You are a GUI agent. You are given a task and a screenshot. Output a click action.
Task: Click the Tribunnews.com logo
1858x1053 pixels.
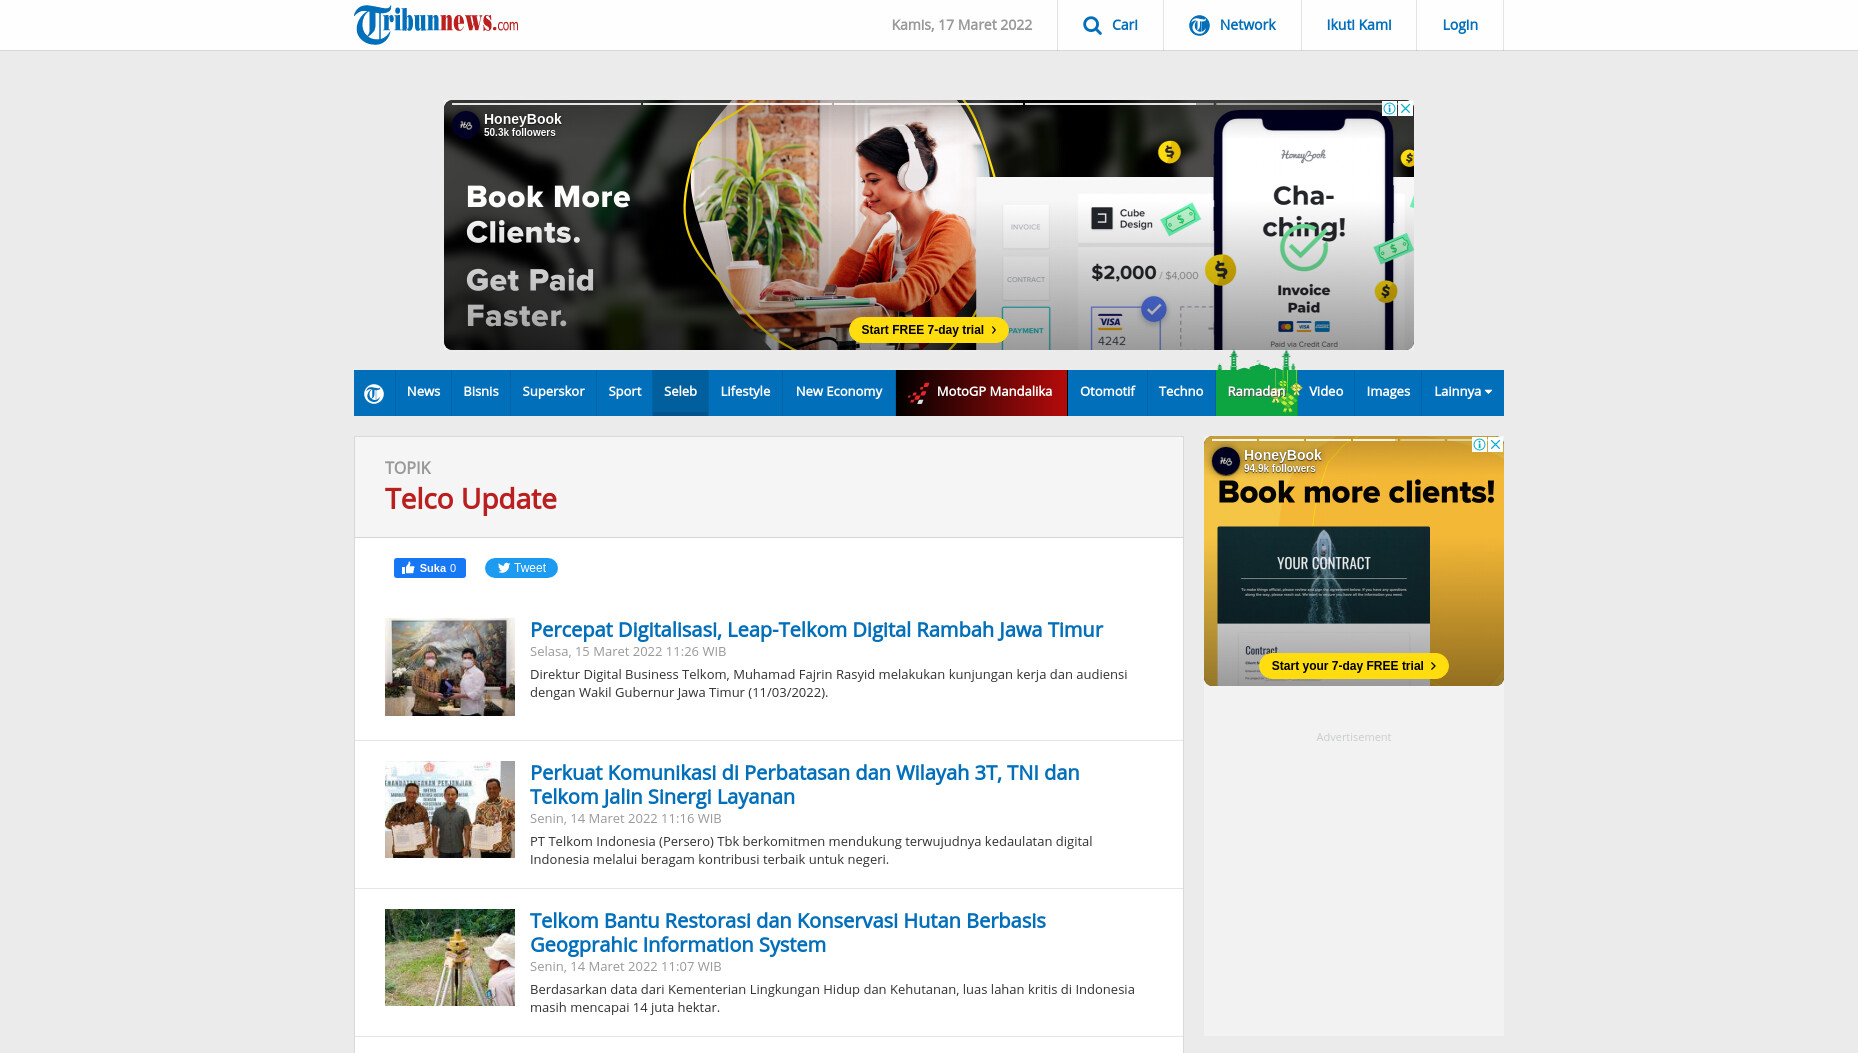436,24
